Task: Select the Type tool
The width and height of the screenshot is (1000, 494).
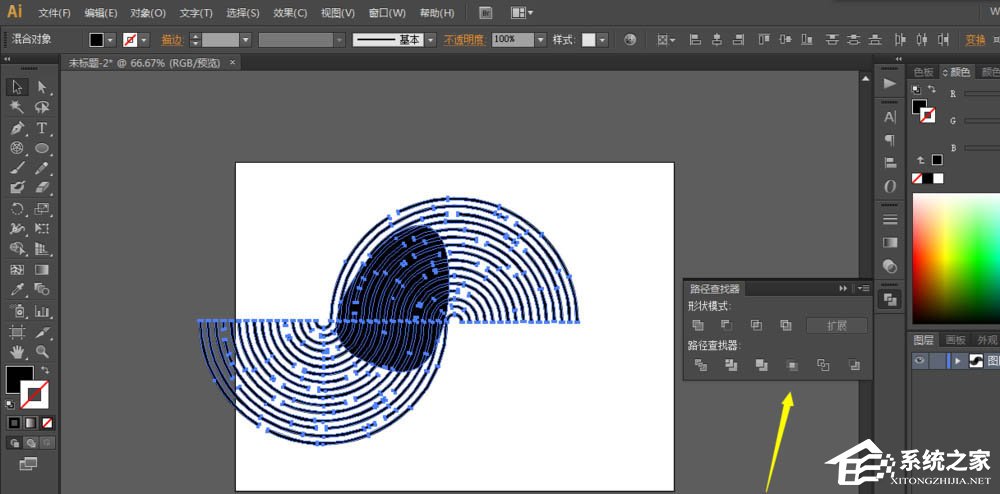Action: (42, 128)
